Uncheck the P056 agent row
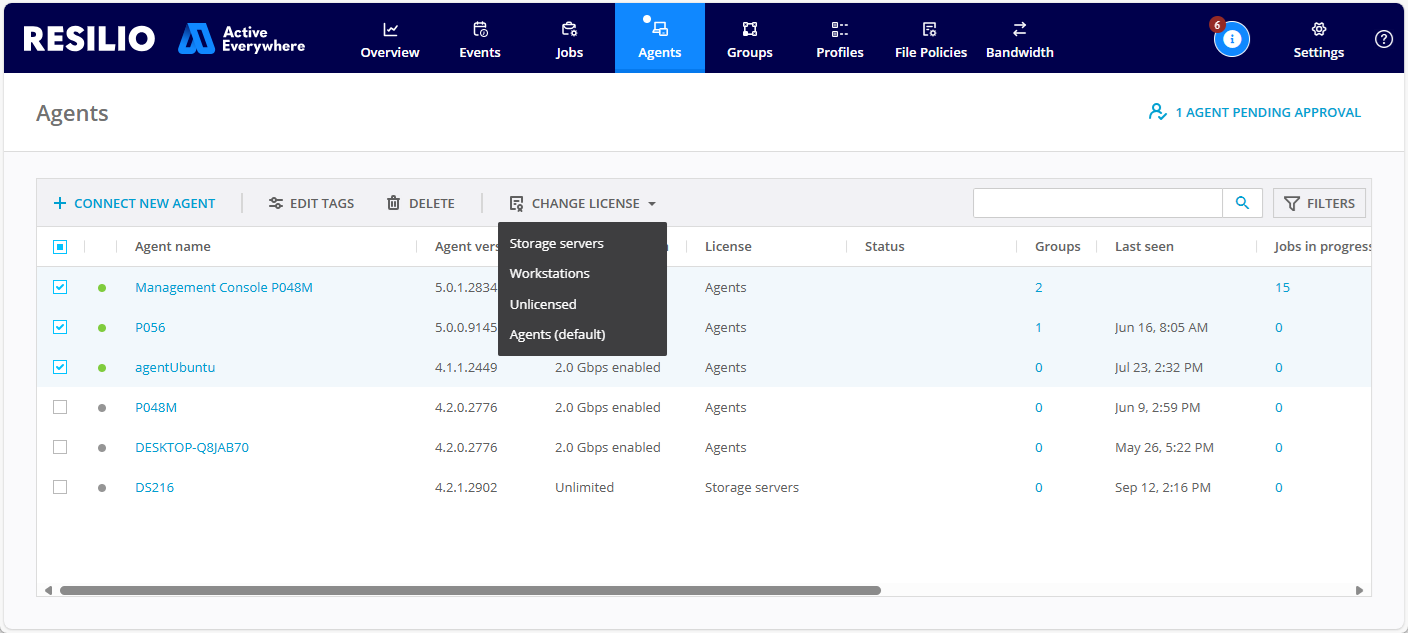 60,327
